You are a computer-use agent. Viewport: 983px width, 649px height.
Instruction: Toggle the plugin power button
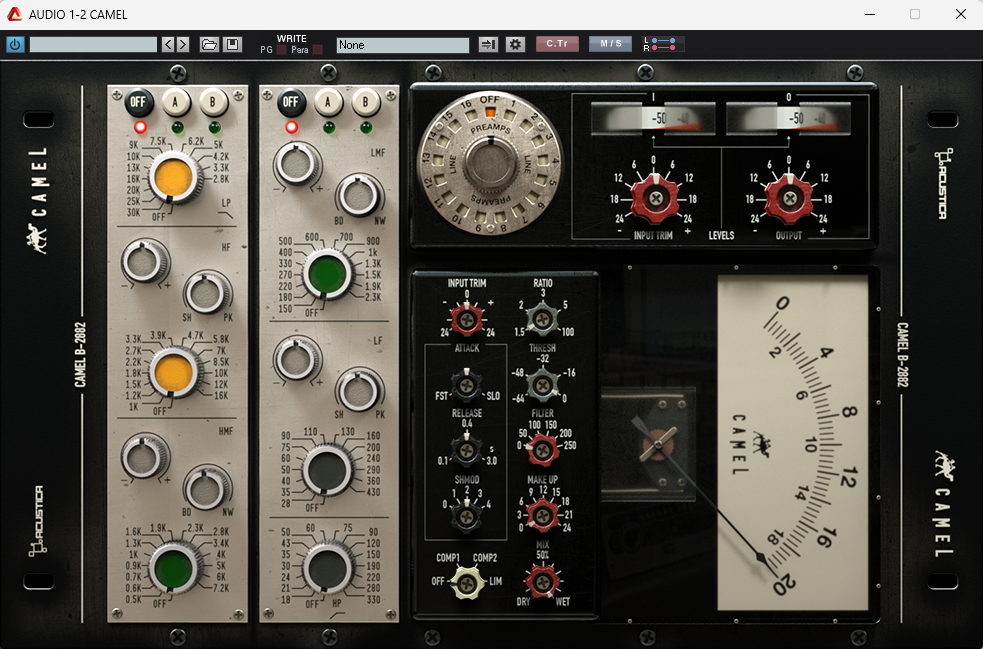click(x=16, y=45)
